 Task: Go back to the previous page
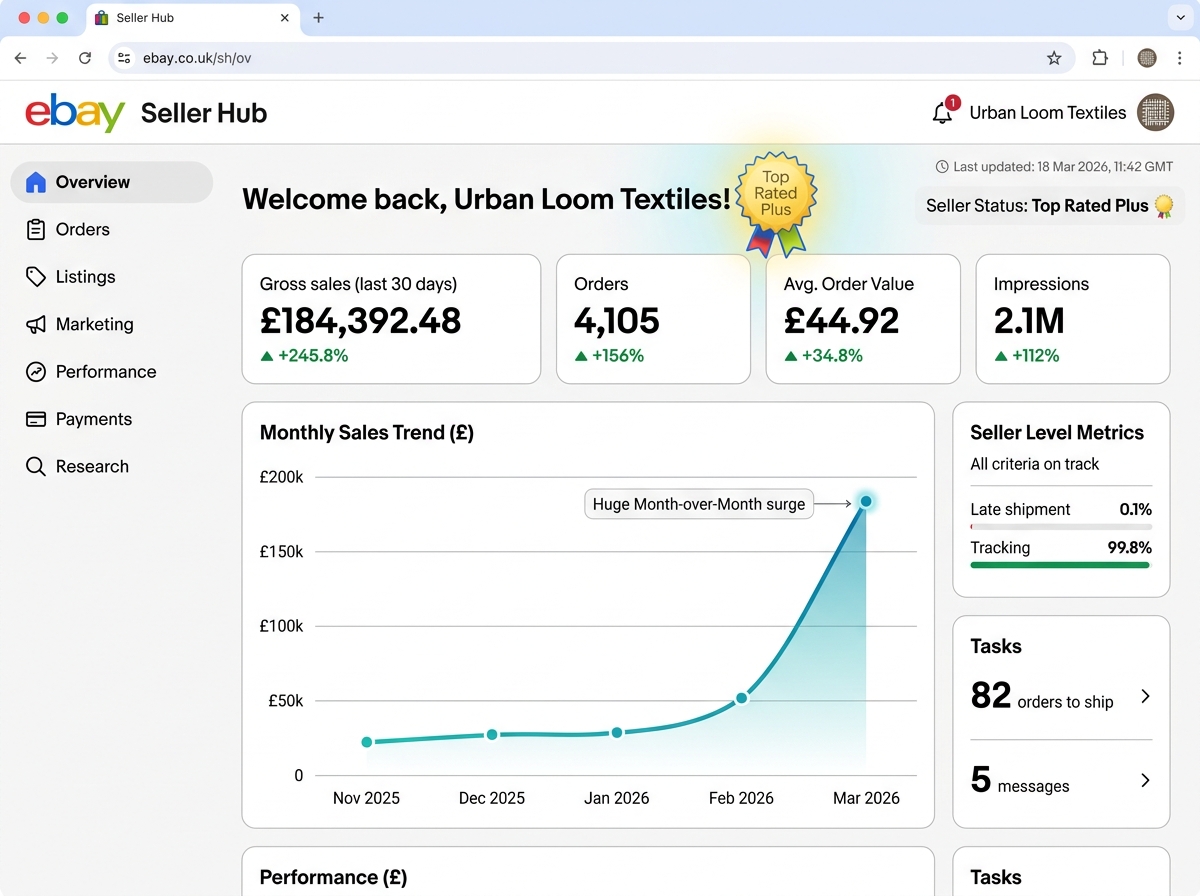point(20,58)
